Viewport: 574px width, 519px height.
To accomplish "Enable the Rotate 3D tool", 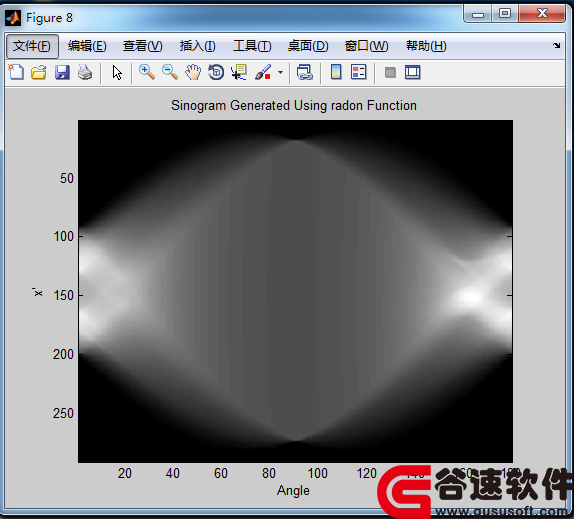I will (216, 72).
